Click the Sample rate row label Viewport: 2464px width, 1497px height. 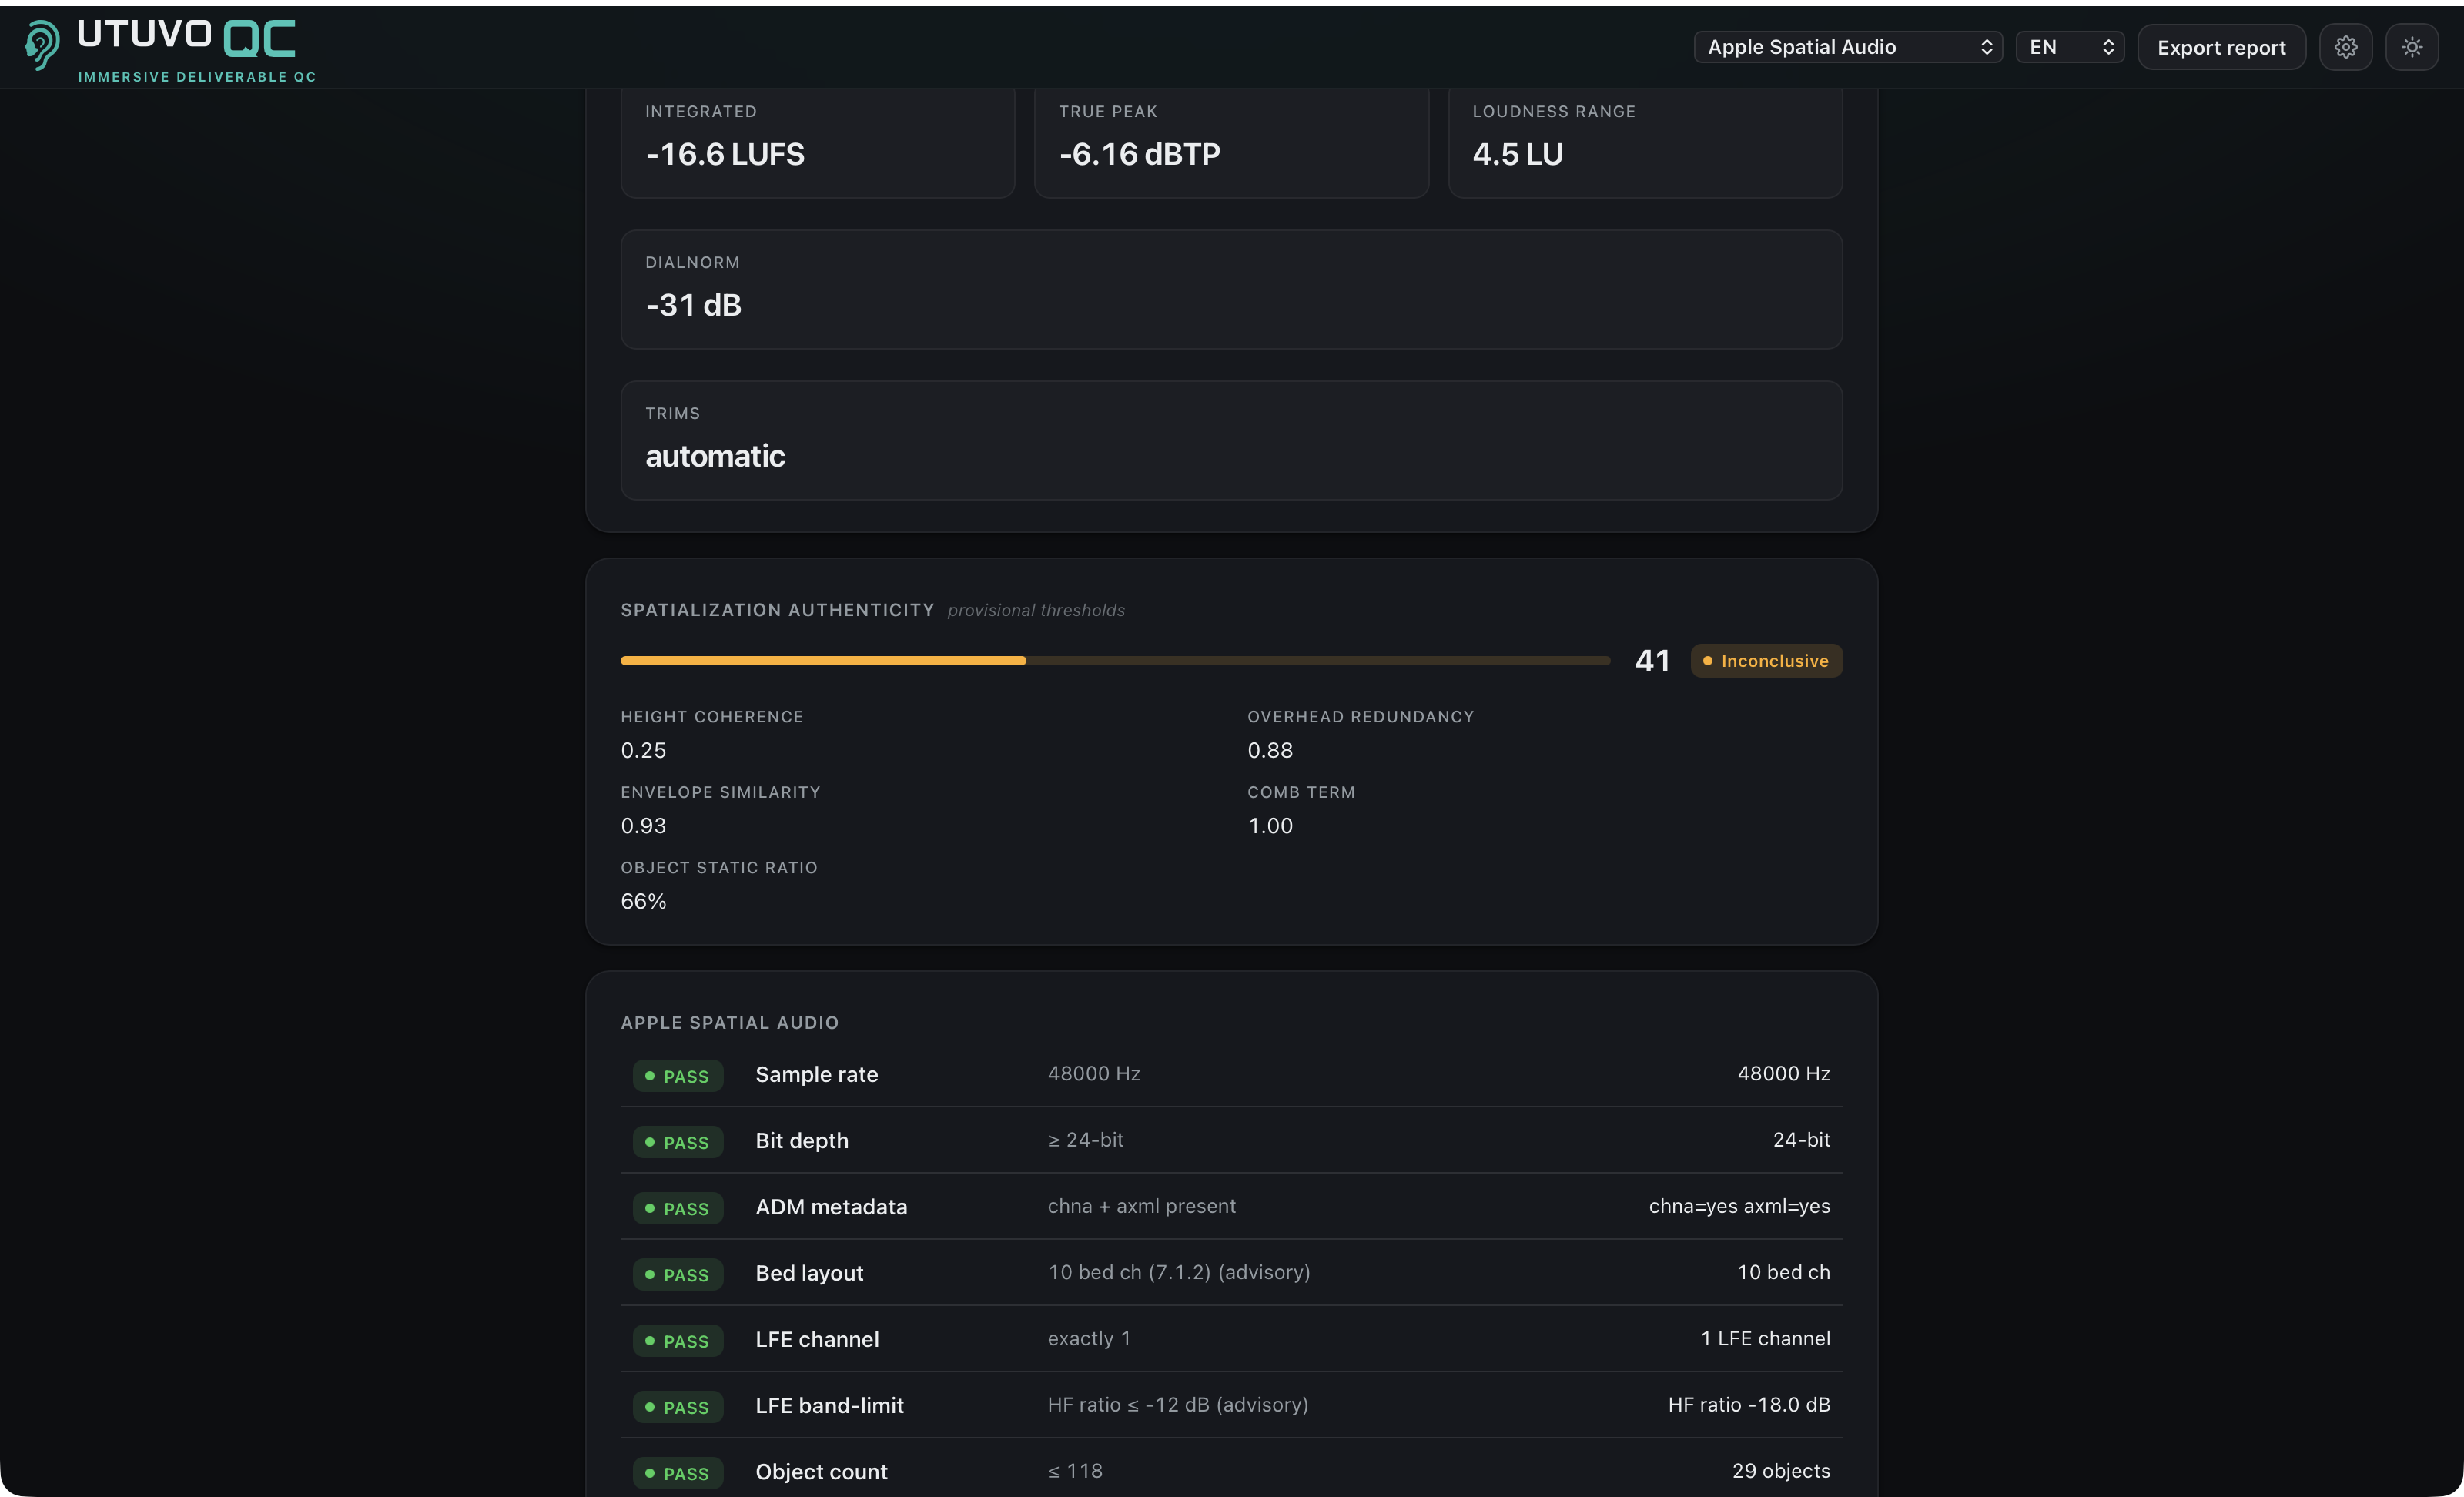[x=816, y=1074]
